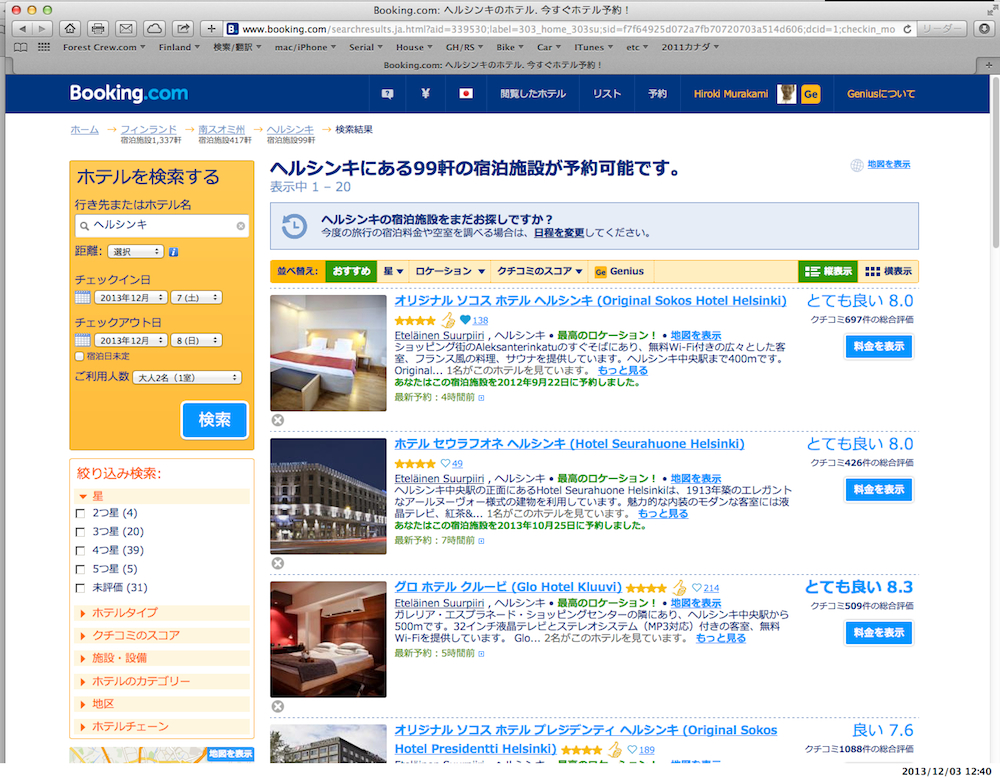Open the Glo Hotel Kluuvi link

(508, 587)
